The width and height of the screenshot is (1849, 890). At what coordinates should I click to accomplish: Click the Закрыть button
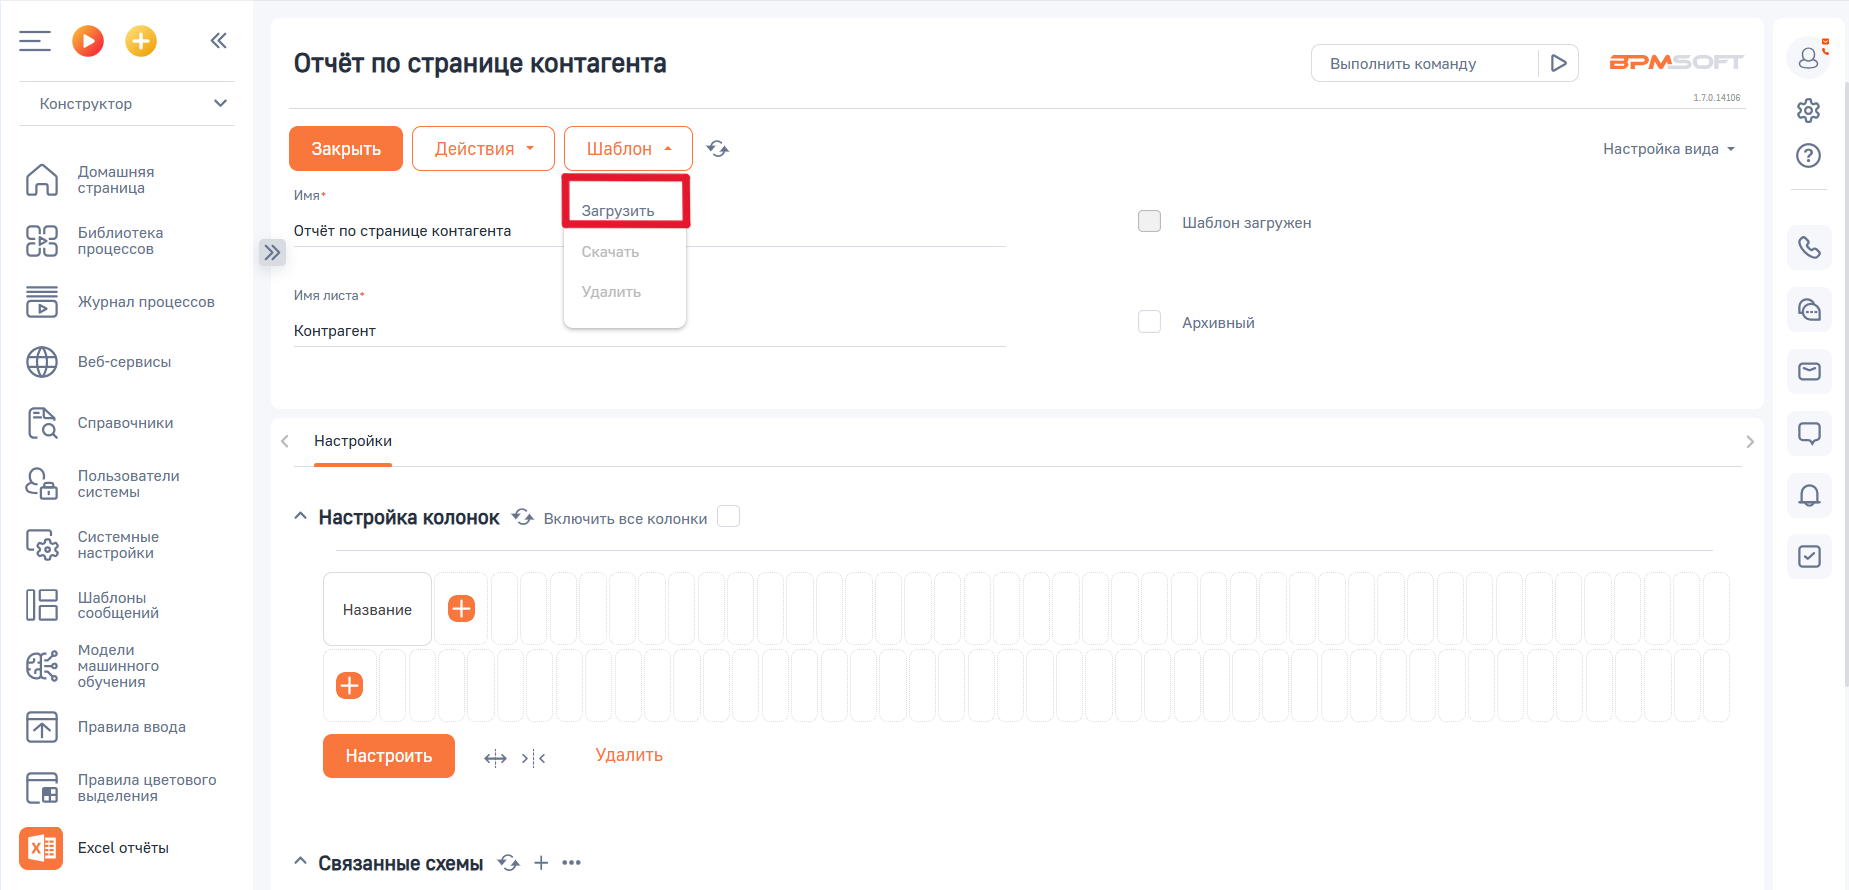(346, 149)
